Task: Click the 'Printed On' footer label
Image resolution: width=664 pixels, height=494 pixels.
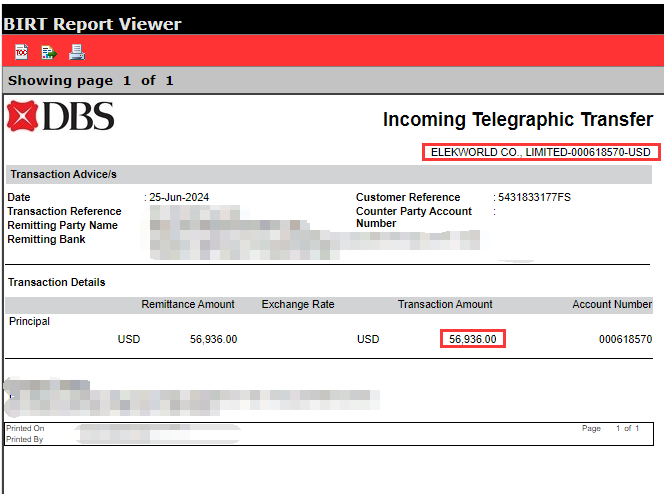Action: (x=25, y=428)
